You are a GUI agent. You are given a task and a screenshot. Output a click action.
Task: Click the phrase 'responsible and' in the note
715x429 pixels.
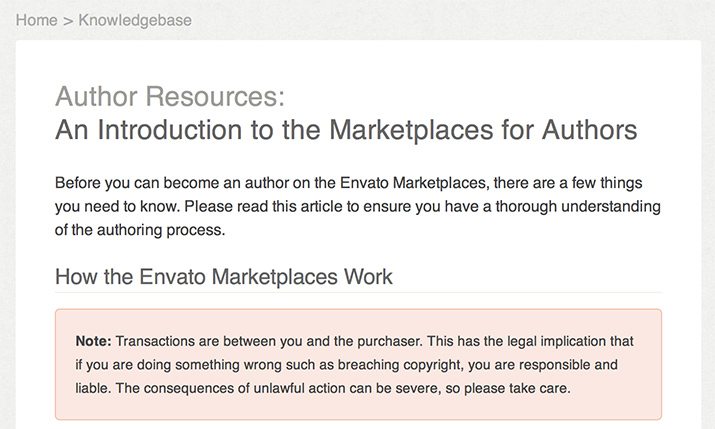(569, 365)
